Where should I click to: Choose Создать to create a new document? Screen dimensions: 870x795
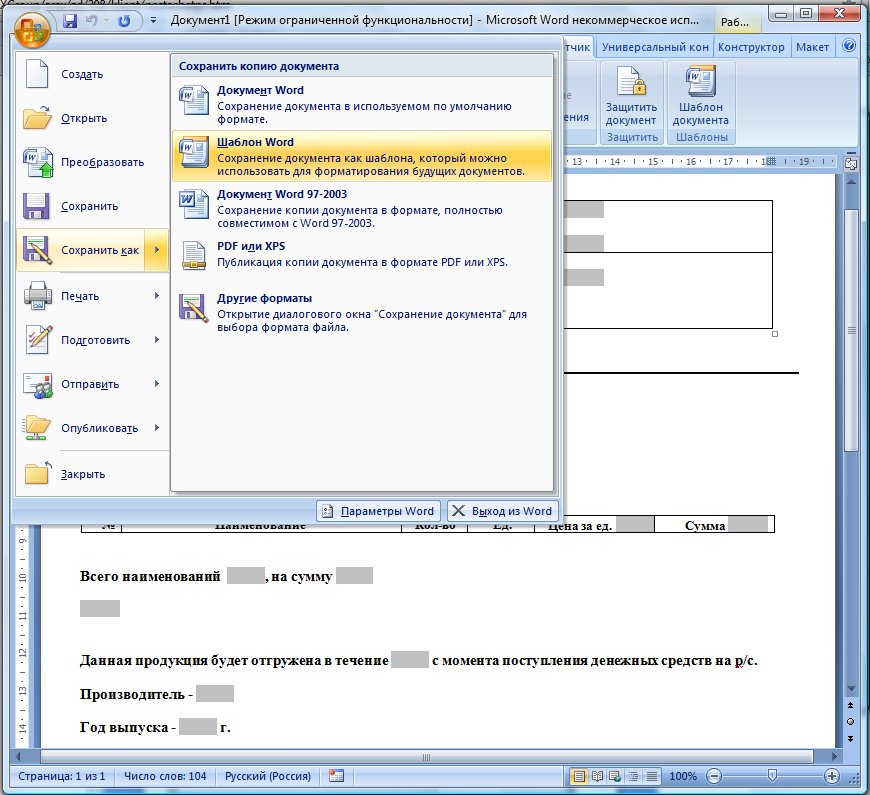pos(92,74)
